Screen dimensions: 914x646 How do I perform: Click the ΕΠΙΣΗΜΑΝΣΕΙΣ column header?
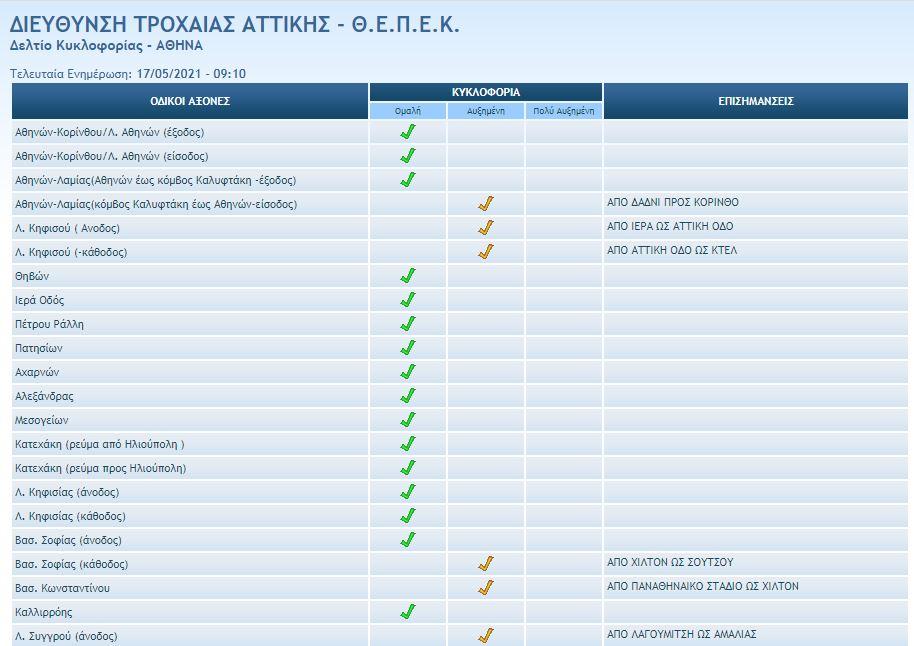coord(755,101)
